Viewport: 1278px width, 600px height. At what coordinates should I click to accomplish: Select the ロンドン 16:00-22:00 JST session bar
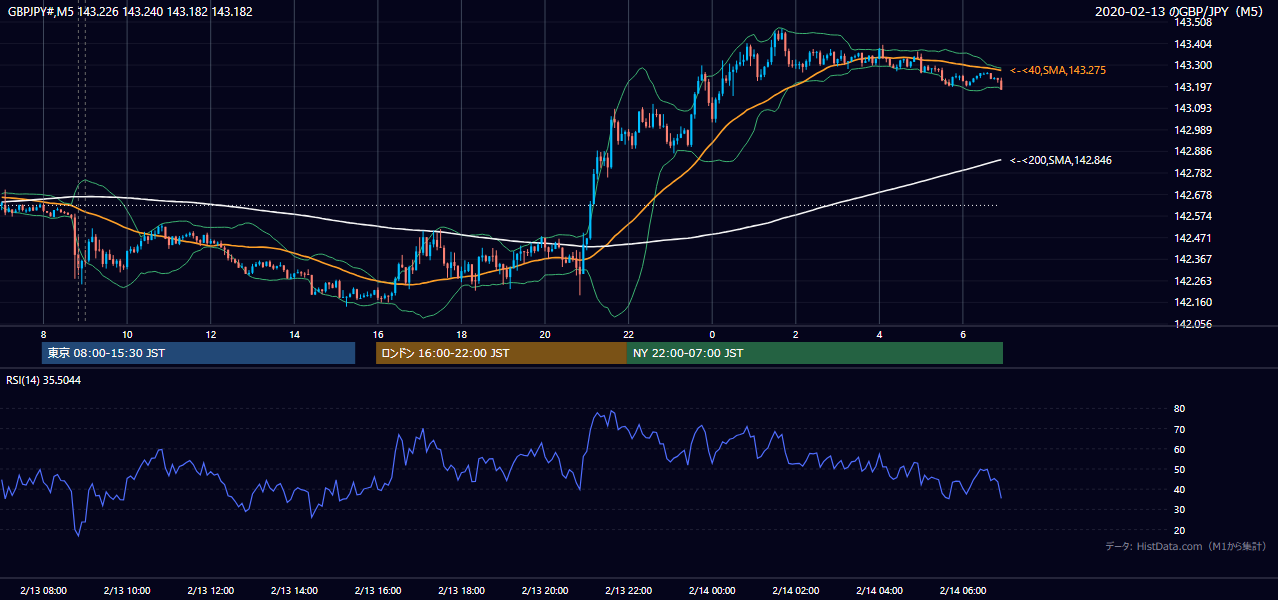click(x=501, y=353)
